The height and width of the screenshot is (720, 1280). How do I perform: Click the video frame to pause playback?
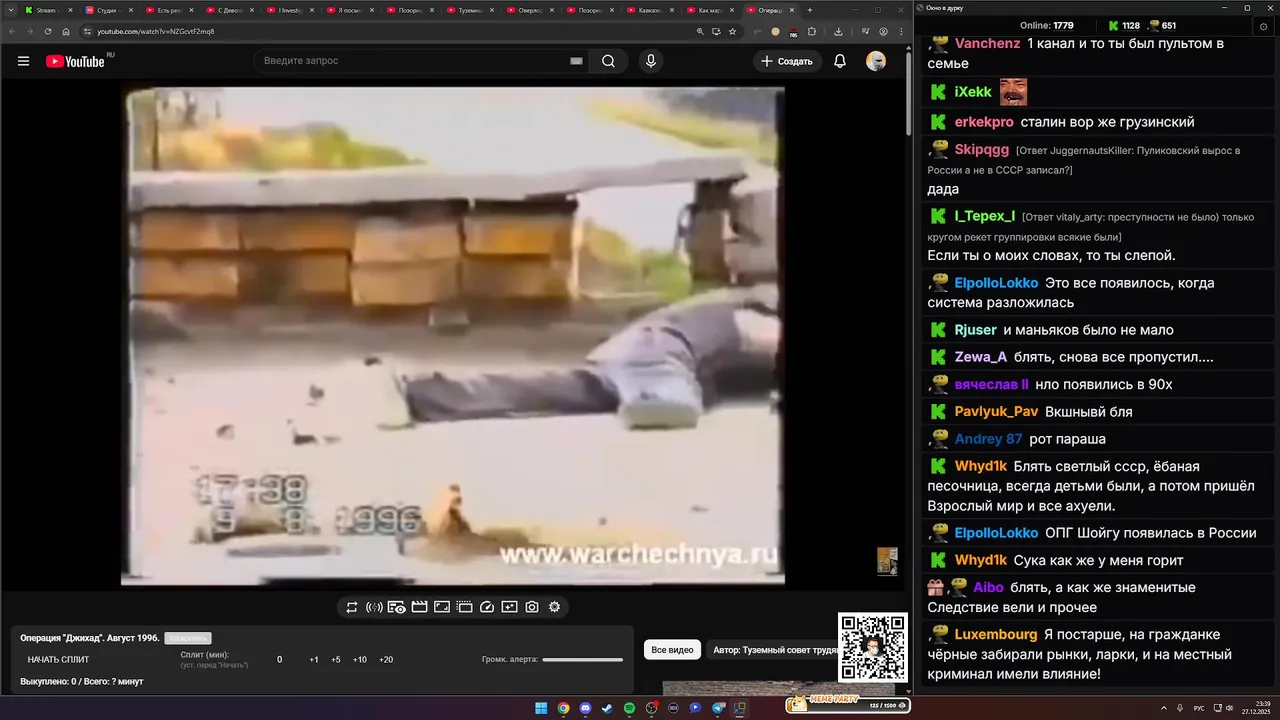click(x=452, y=336)
